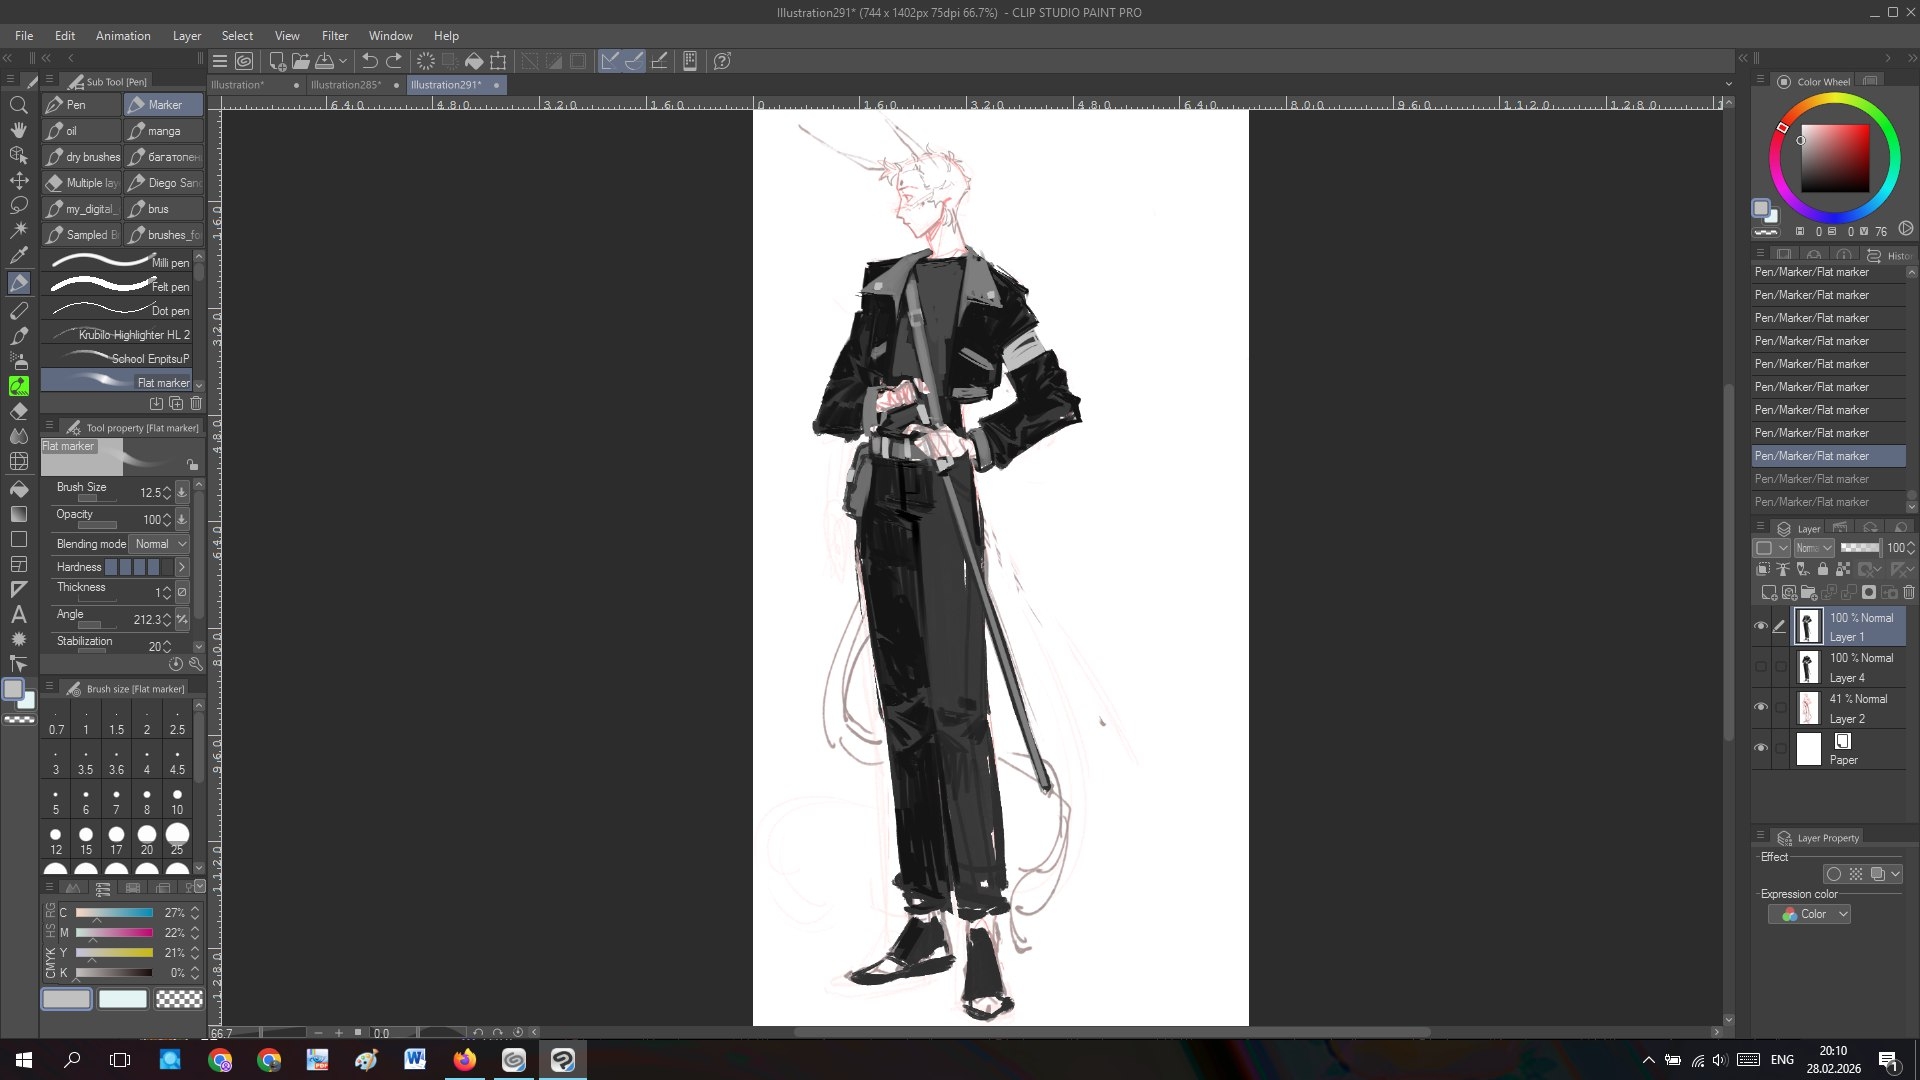This screenshot has width=1920, height=1080.
Task: Switch to Illustration285 tab
Action: 346,85
